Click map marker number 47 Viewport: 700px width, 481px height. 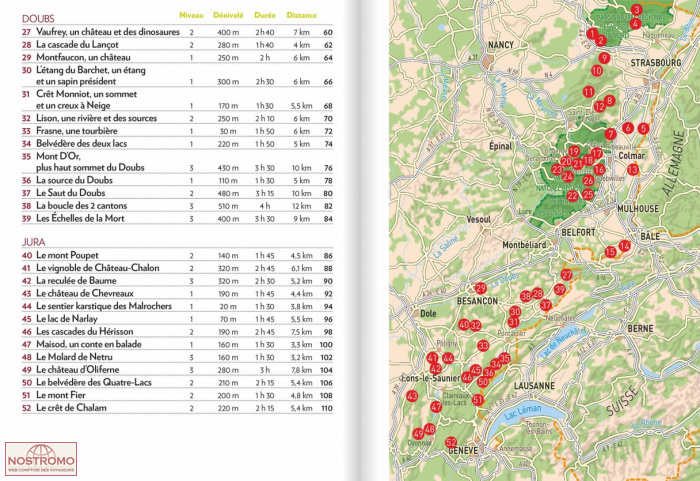[436, 407]
